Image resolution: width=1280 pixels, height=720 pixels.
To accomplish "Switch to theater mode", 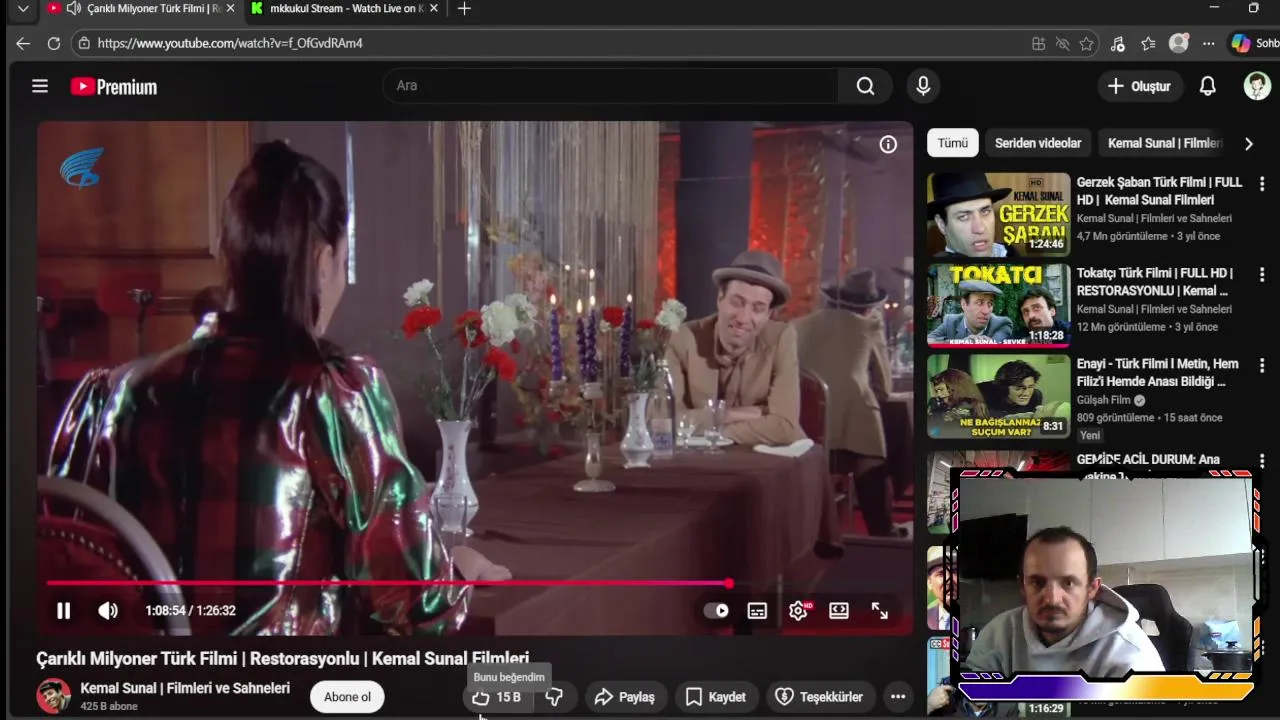I will [838, 610].
